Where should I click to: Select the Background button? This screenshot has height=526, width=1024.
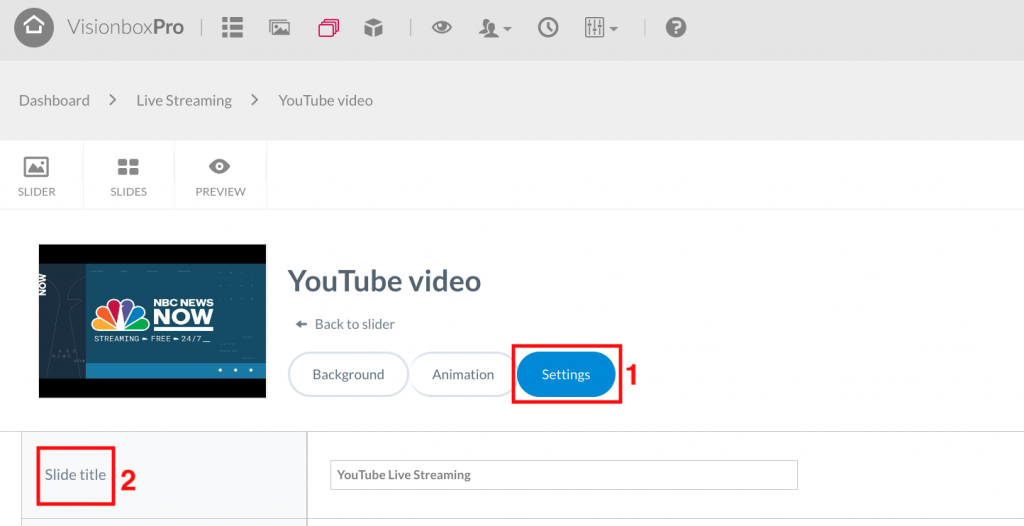click(348, 374)
